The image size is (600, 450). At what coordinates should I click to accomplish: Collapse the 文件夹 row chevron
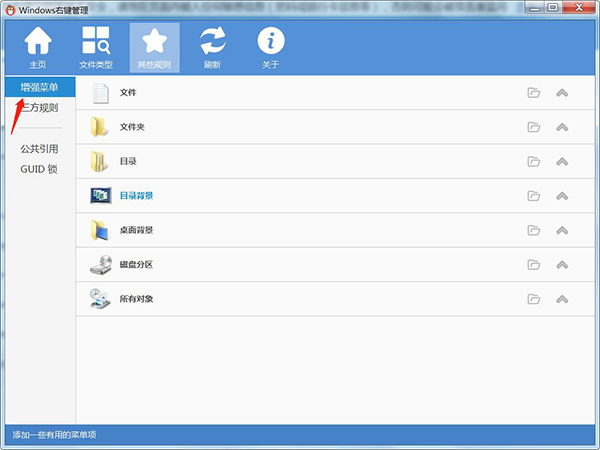(x=562, y=127)
